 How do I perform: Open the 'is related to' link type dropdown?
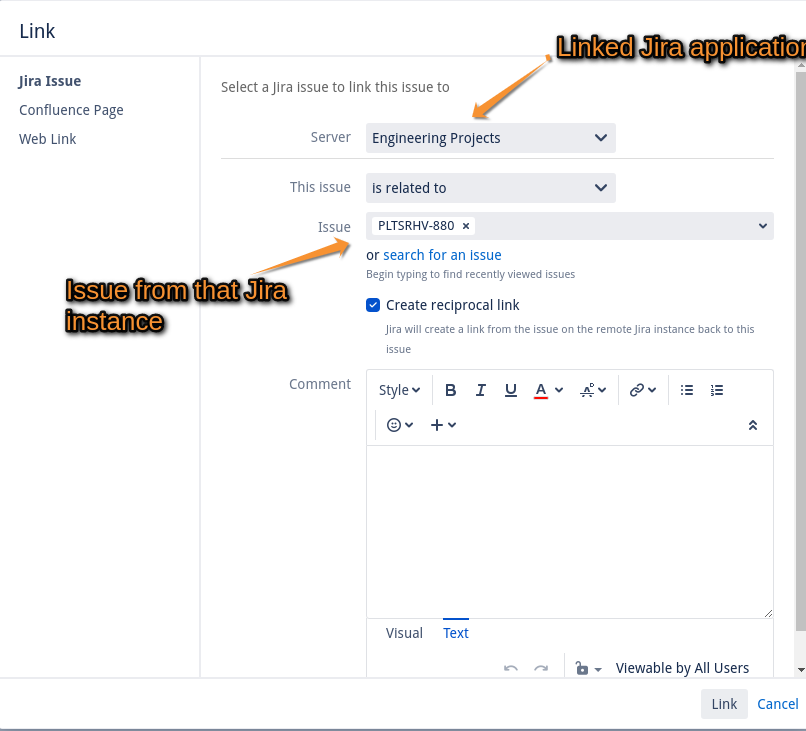click(490, 188)
